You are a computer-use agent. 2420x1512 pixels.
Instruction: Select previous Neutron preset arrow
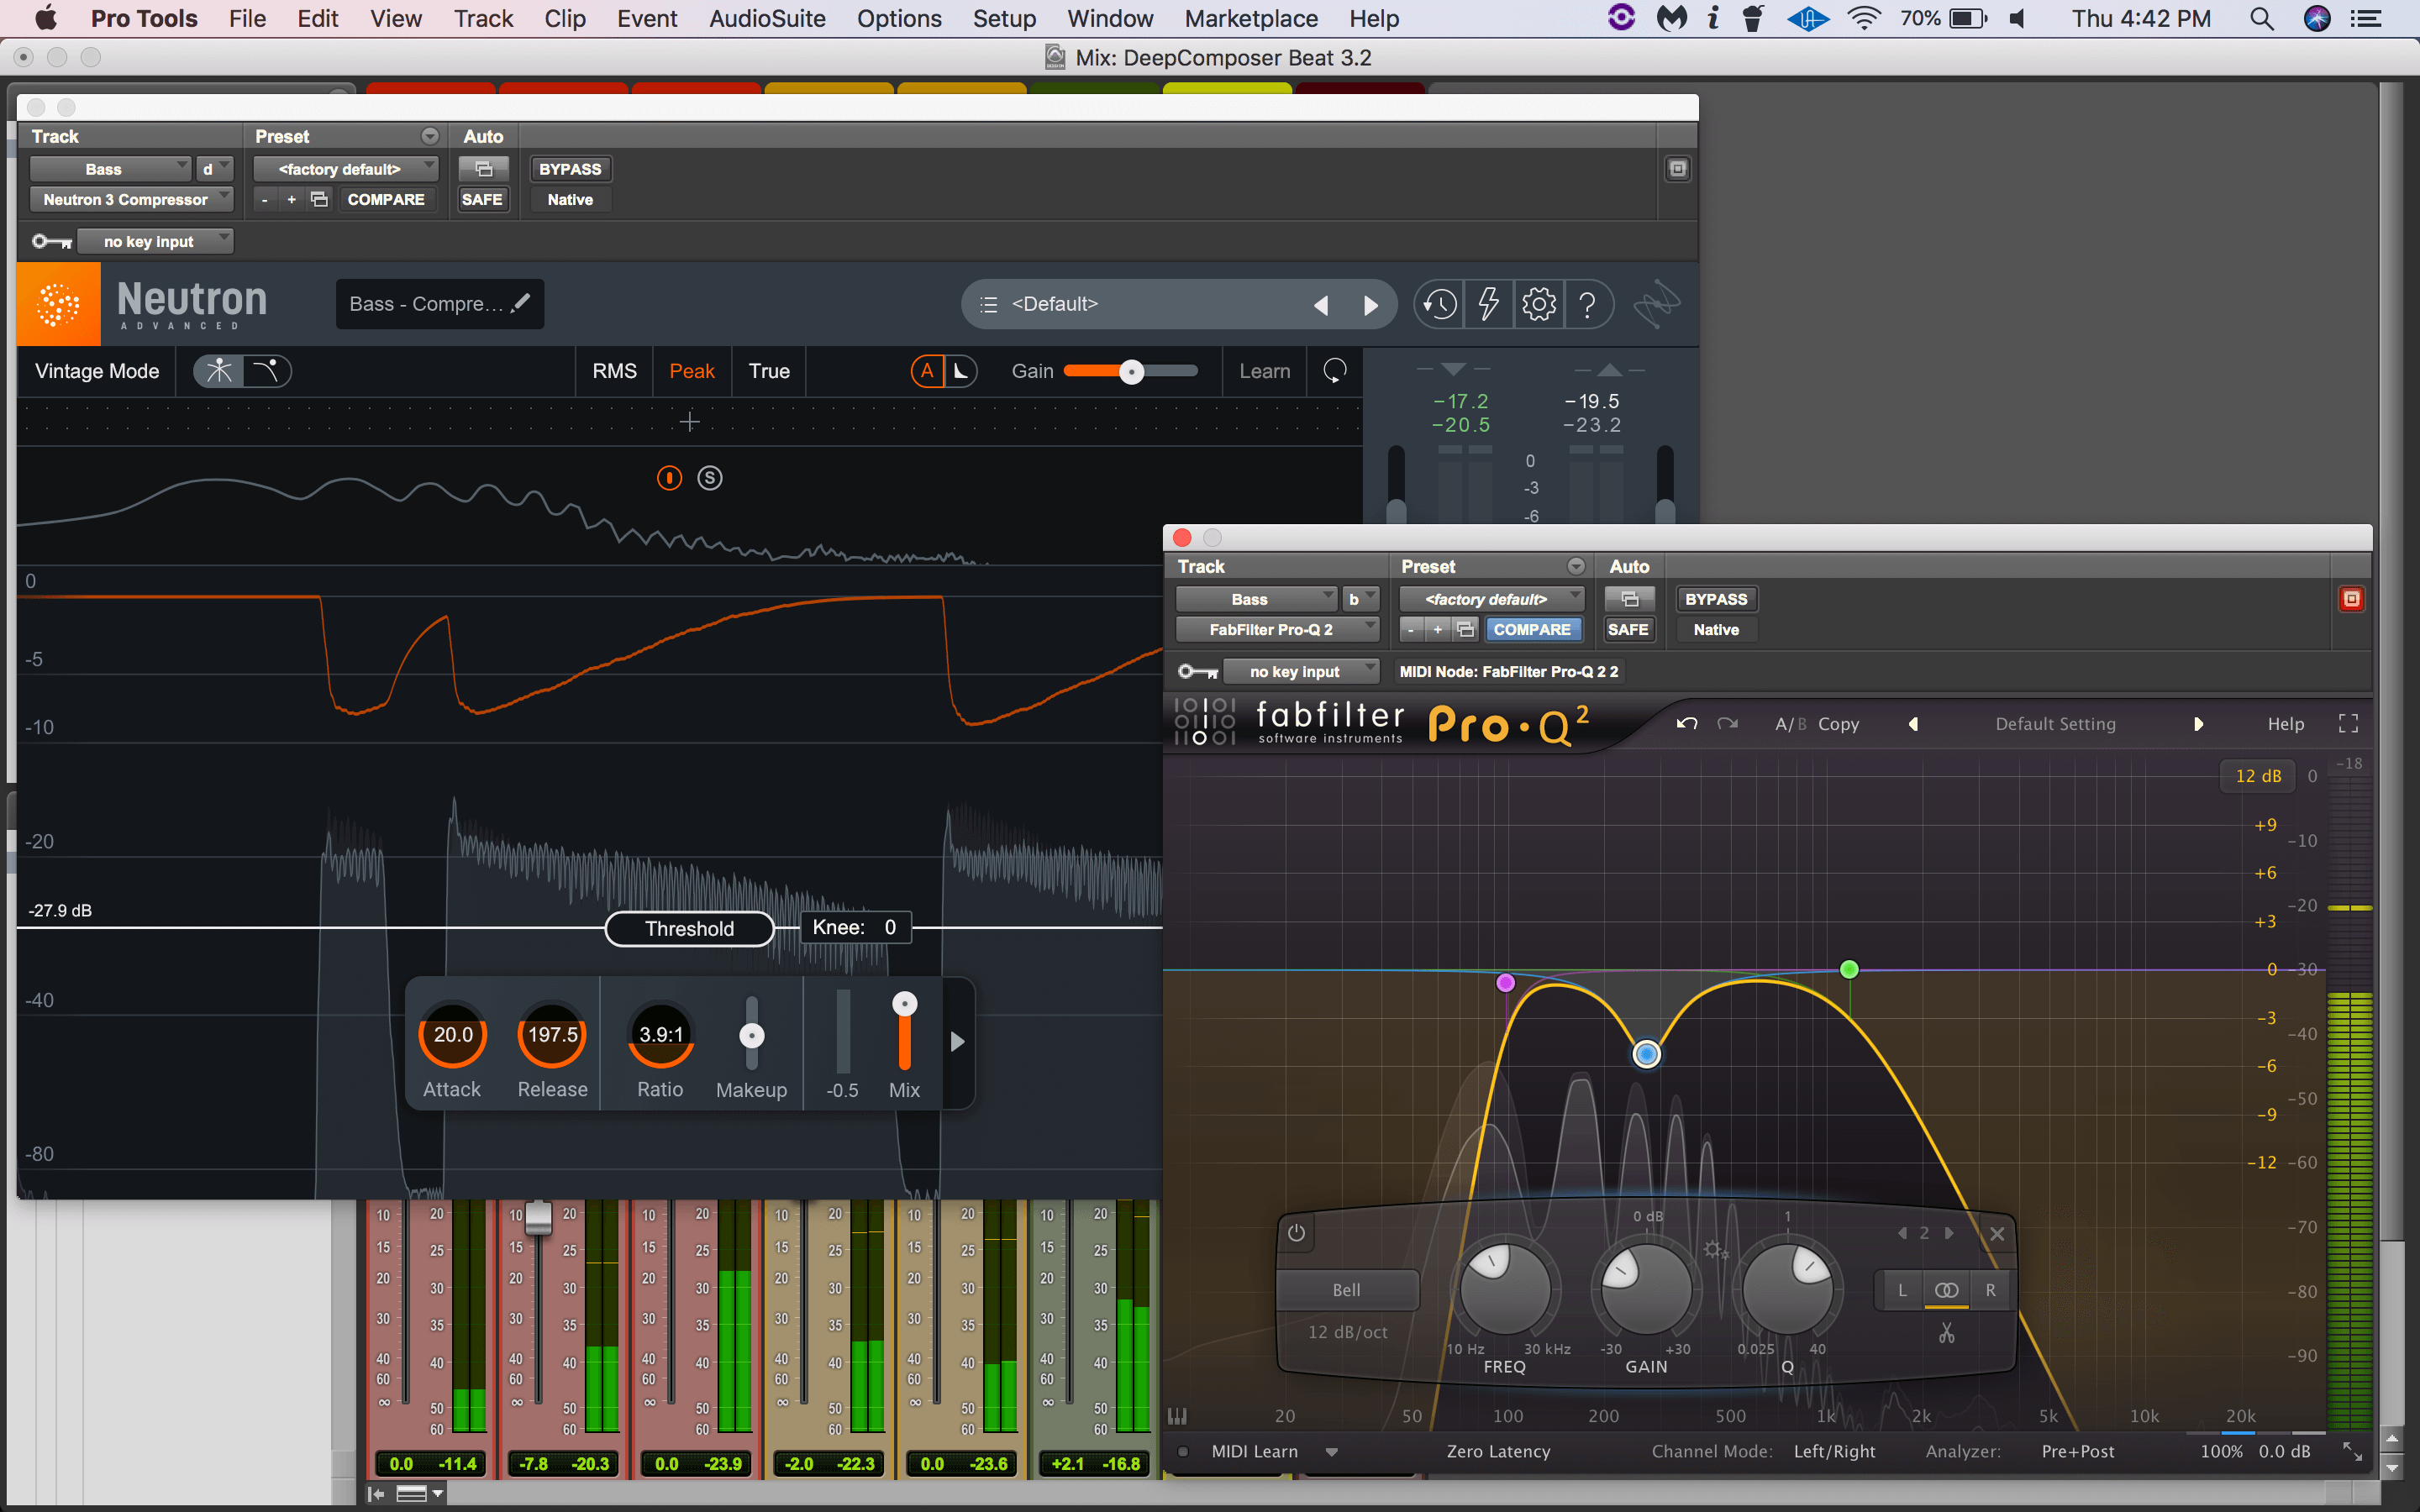click(1321, 305)
